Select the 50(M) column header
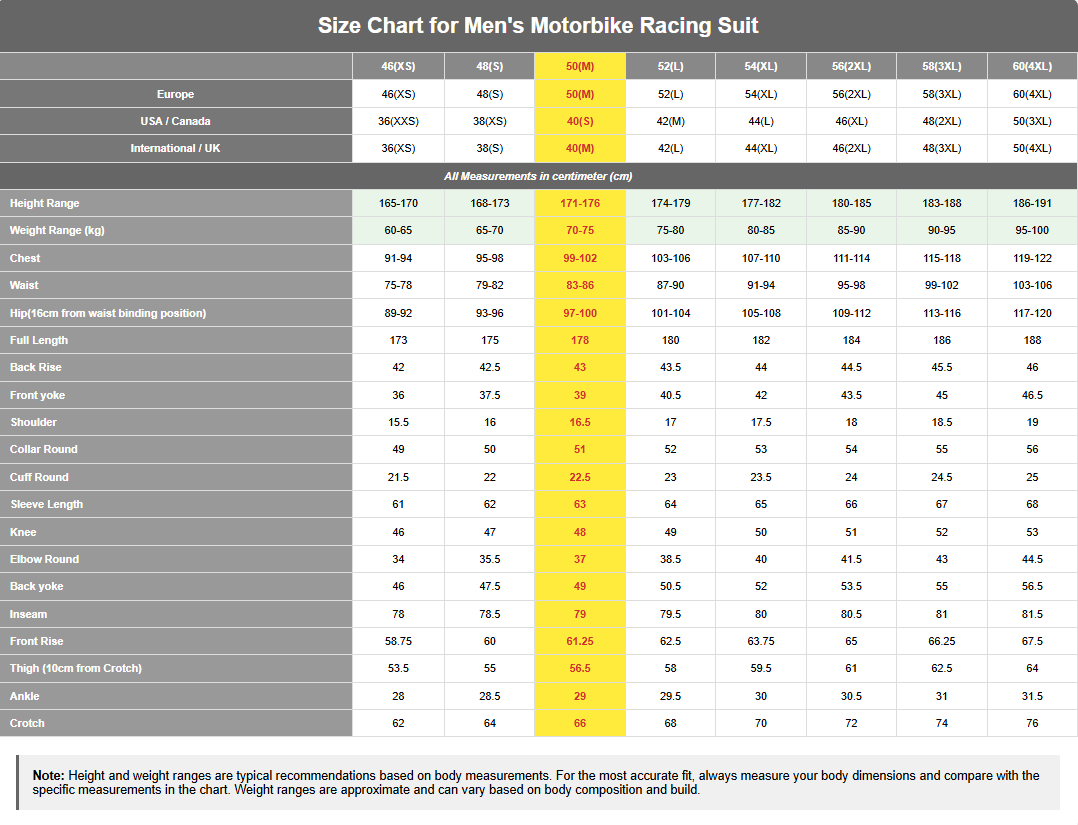The image size is (1078, 825). [580, 67]
